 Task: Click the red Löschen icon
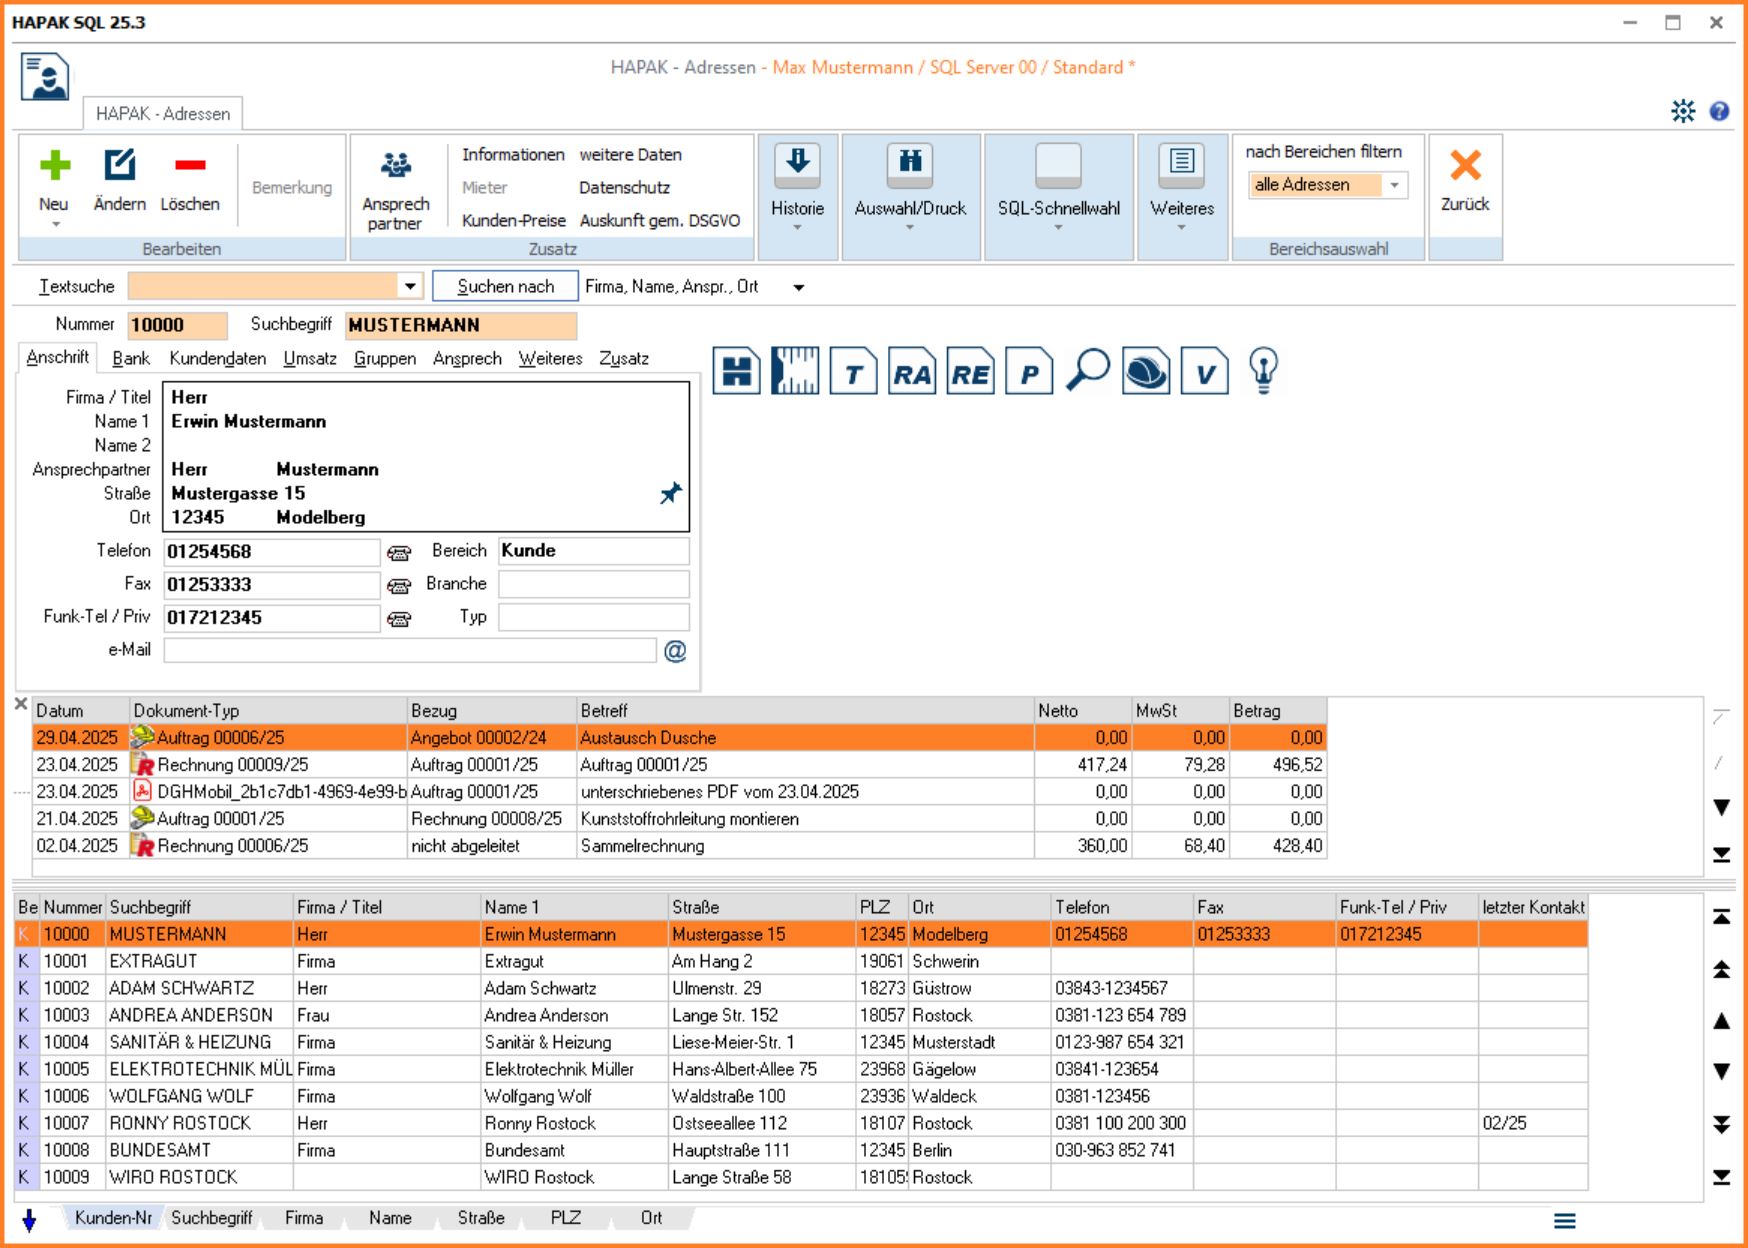[189, 166]
